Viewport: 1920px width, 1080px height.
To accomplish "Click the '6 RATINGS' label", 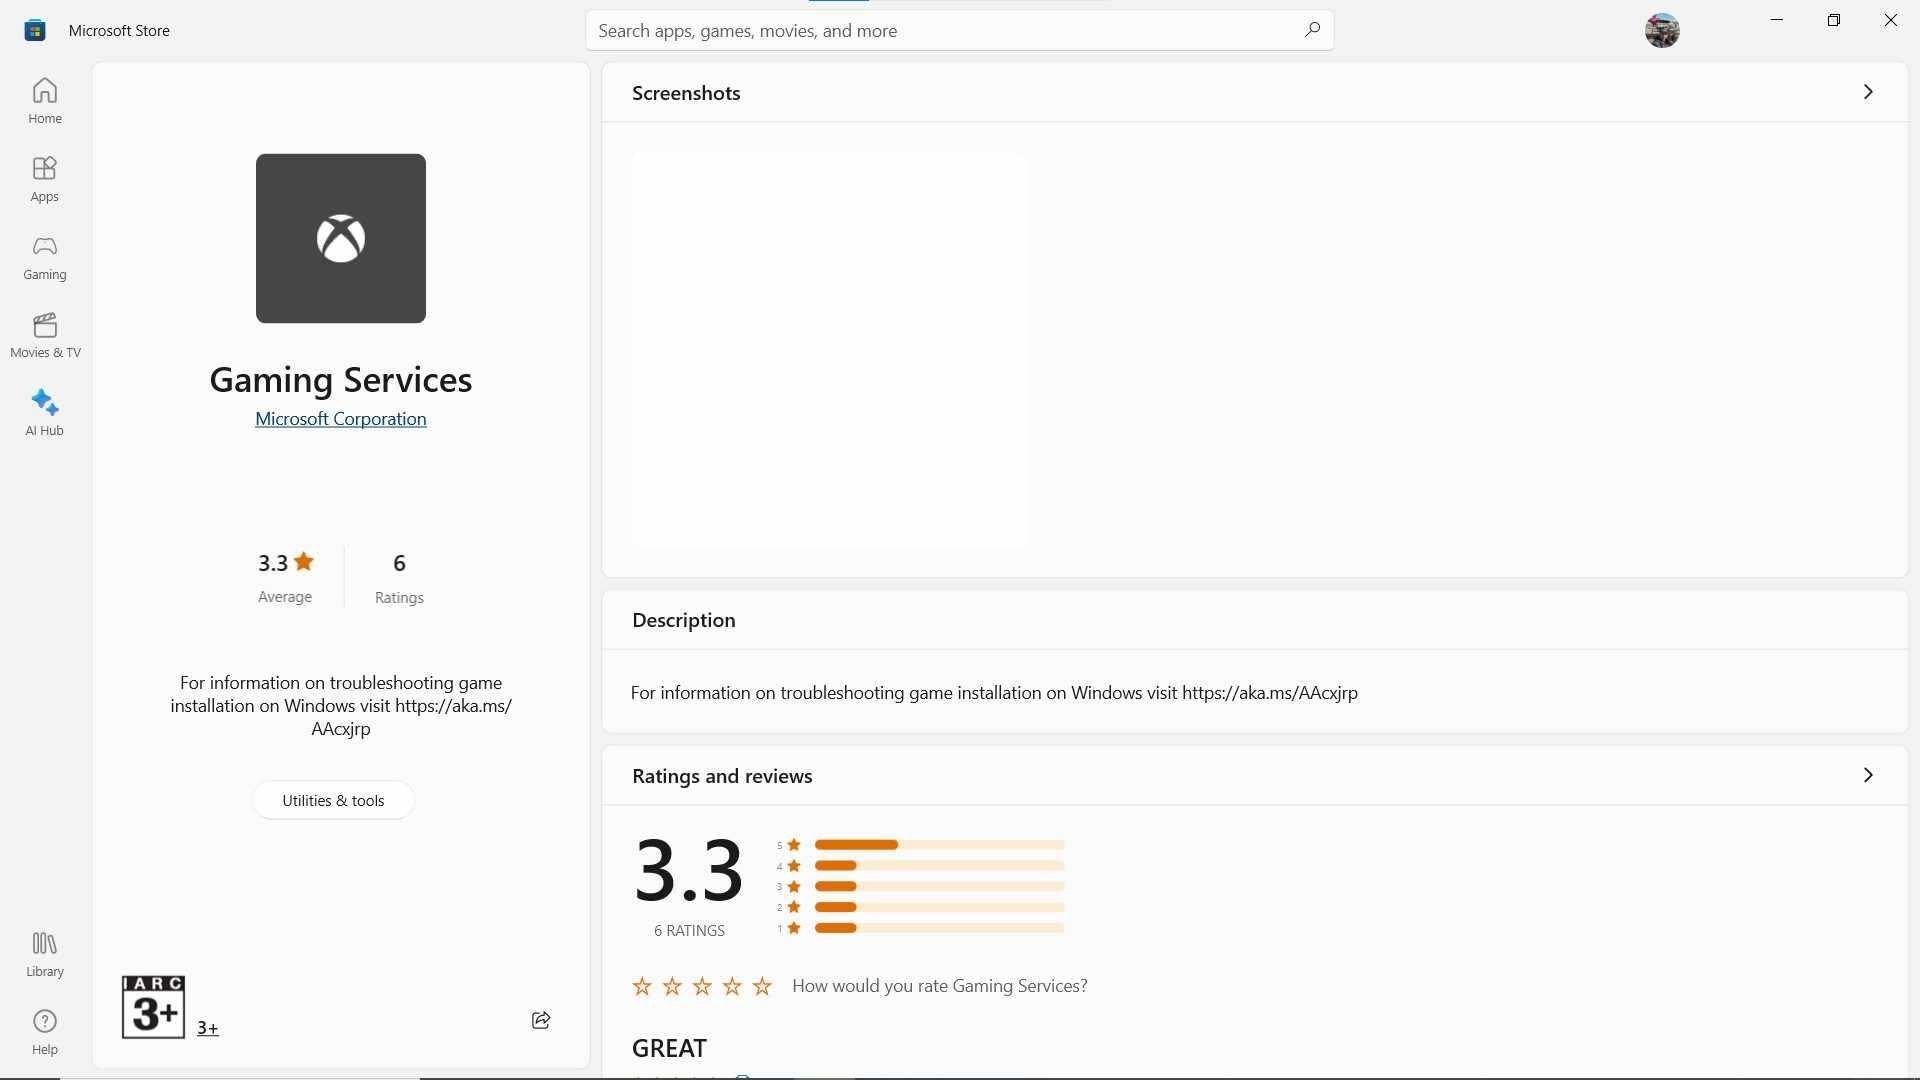I will point(689,931).
